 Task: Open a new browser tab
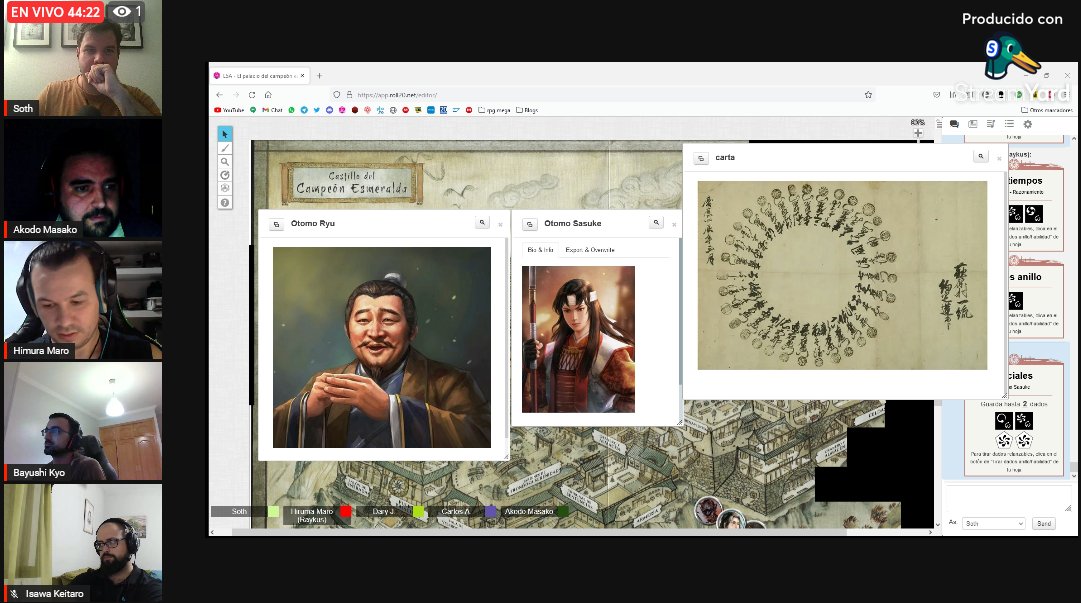[x=319, y=76]
